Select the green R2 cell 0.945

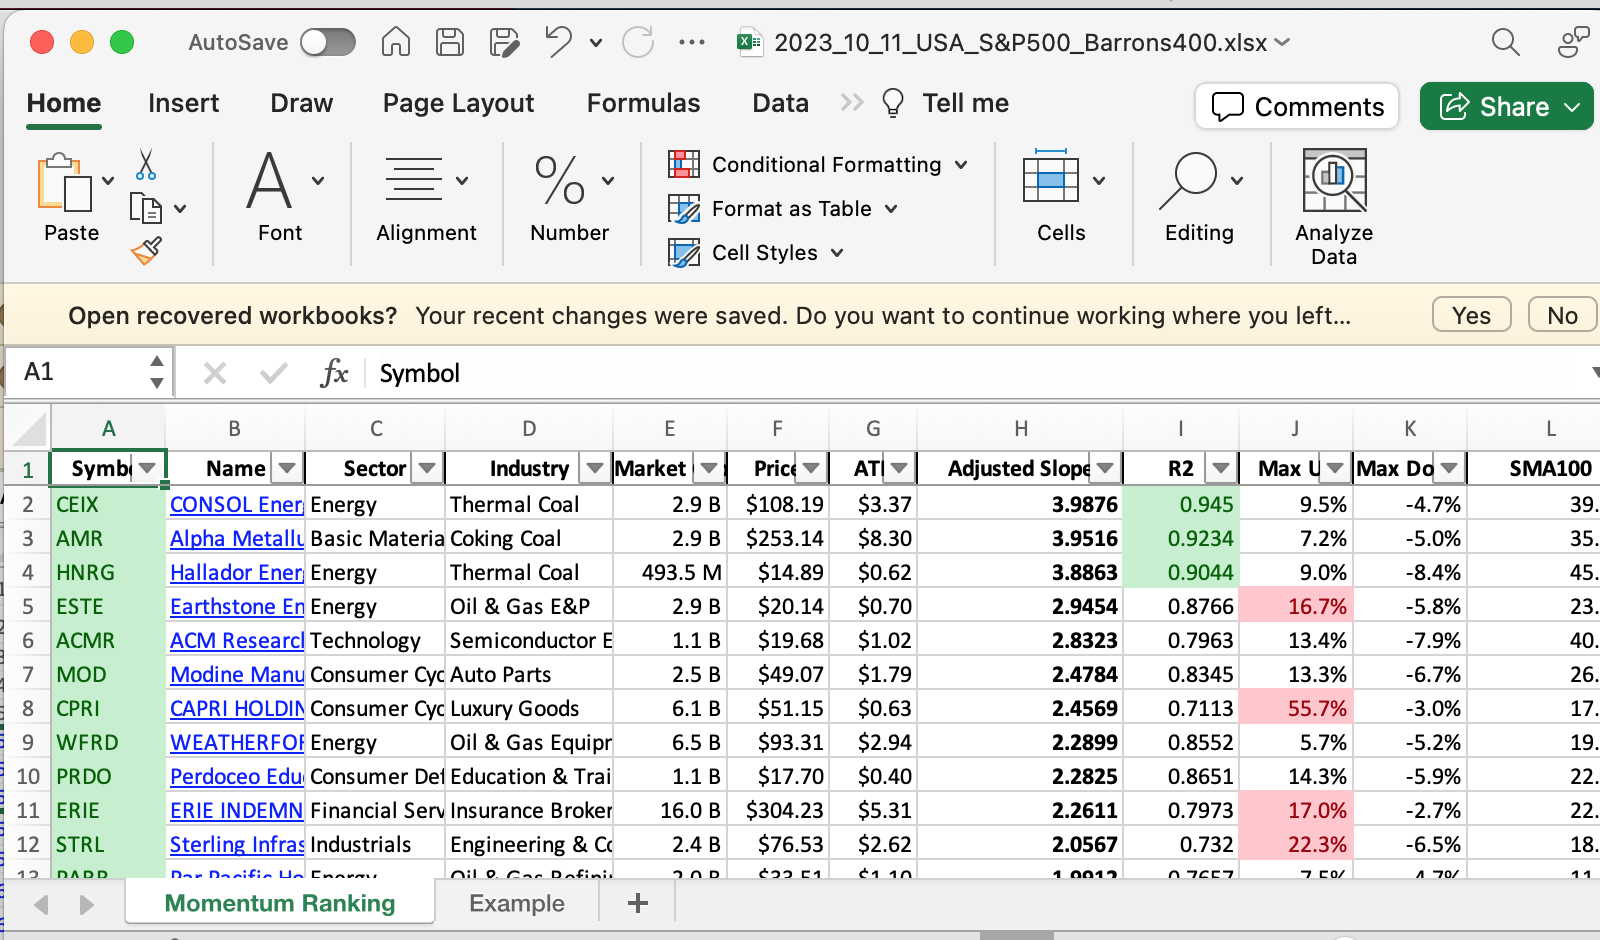1181,505
